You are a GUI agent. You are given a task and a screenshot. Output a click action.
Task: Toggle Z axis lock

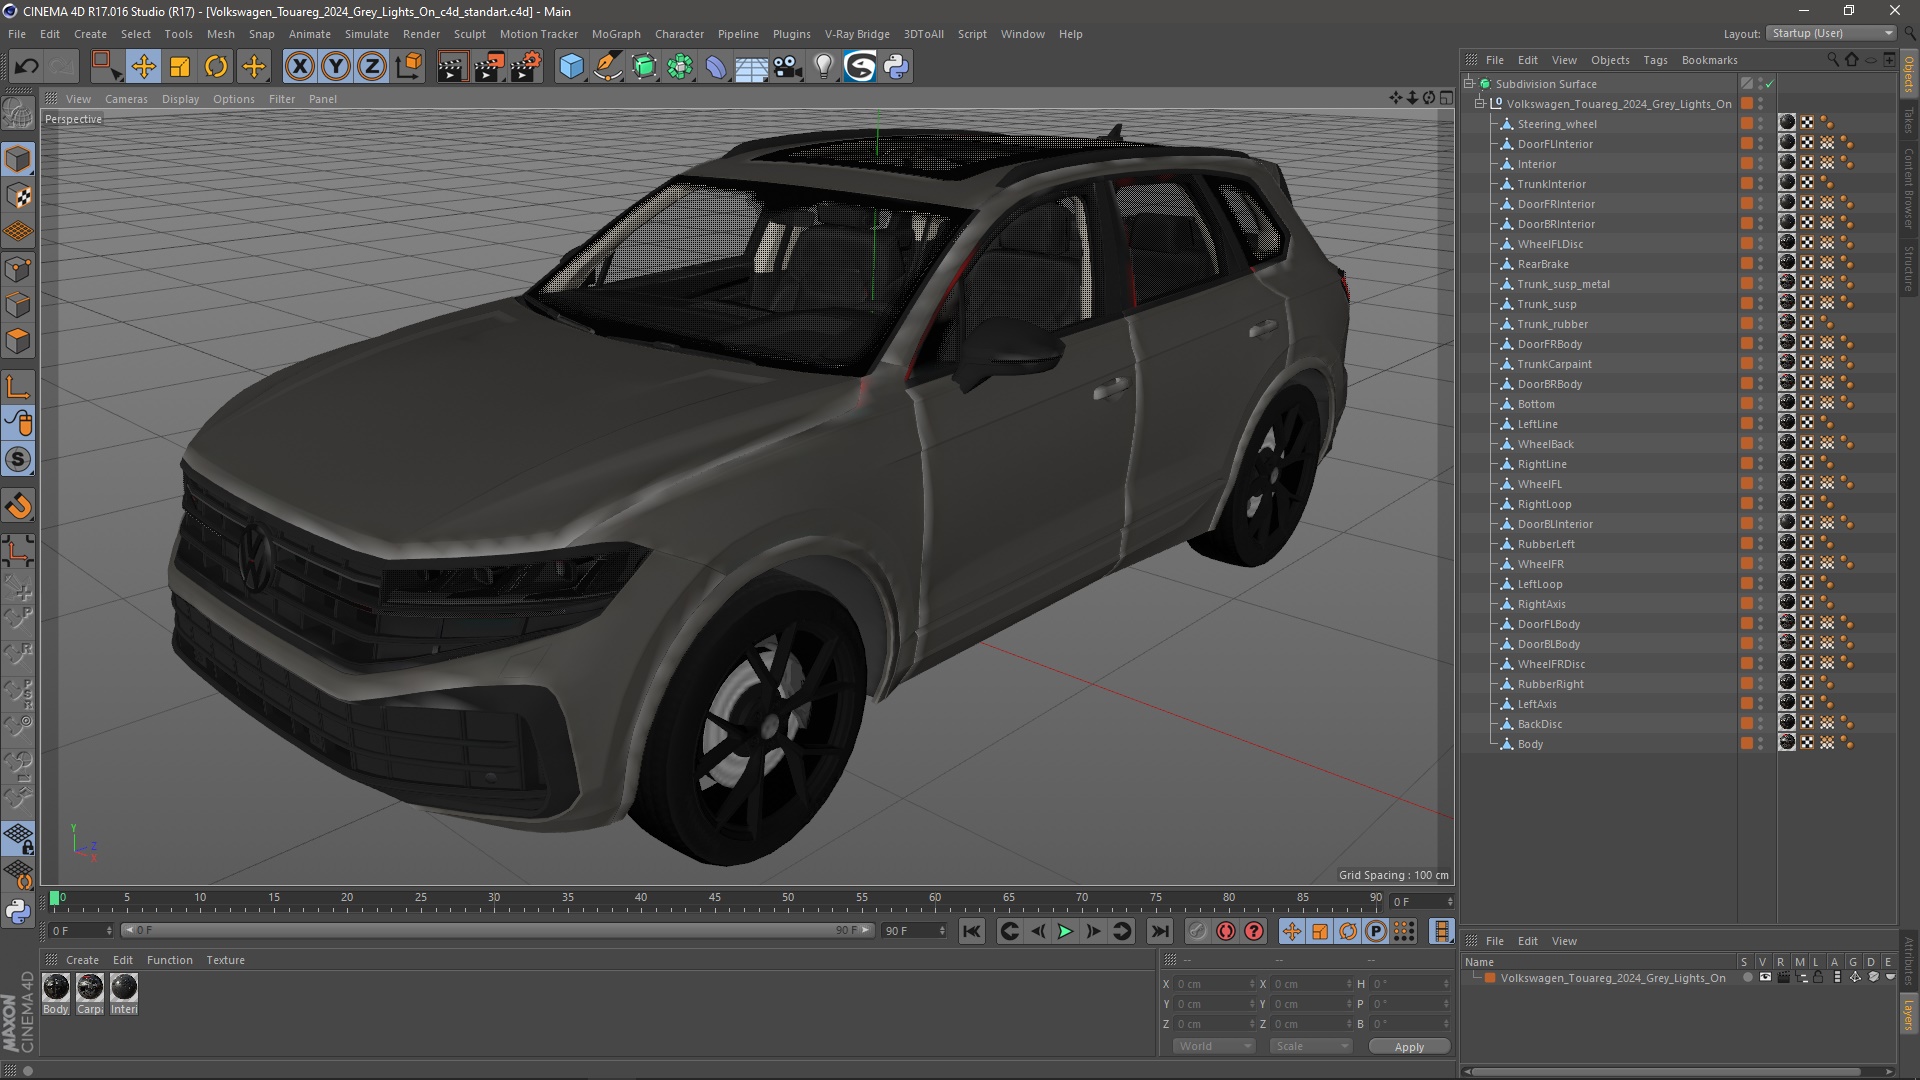pos(372,67)
